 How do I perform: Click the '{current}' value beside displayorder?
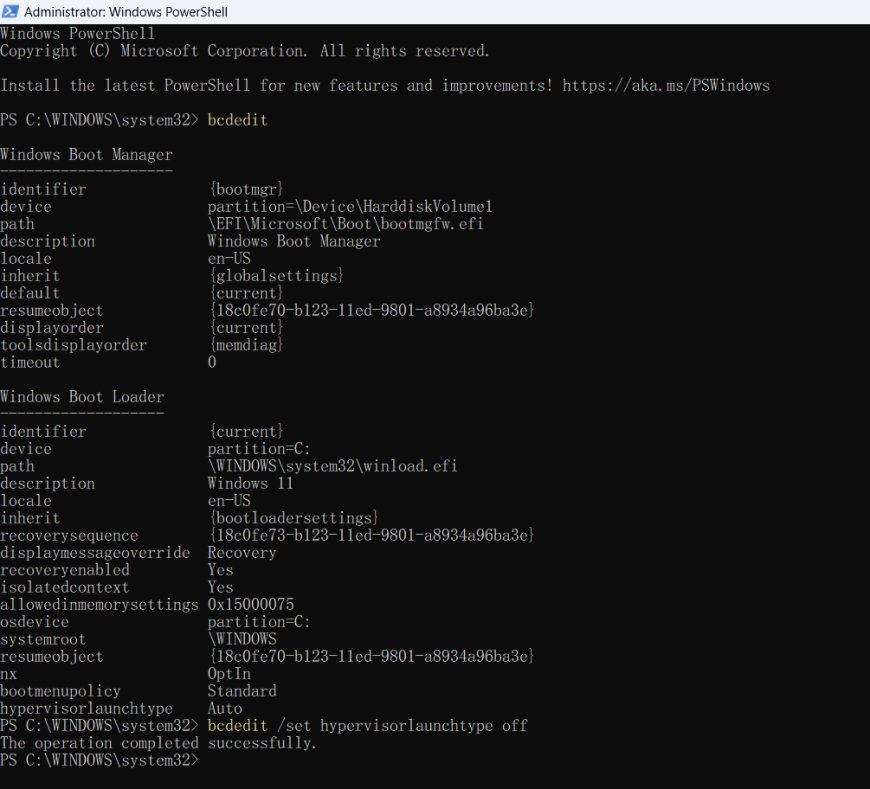(246, 327)
